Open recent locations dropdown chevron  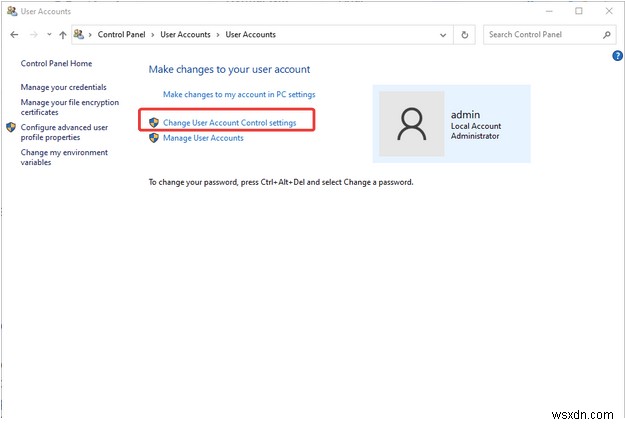tap(49, 35)
